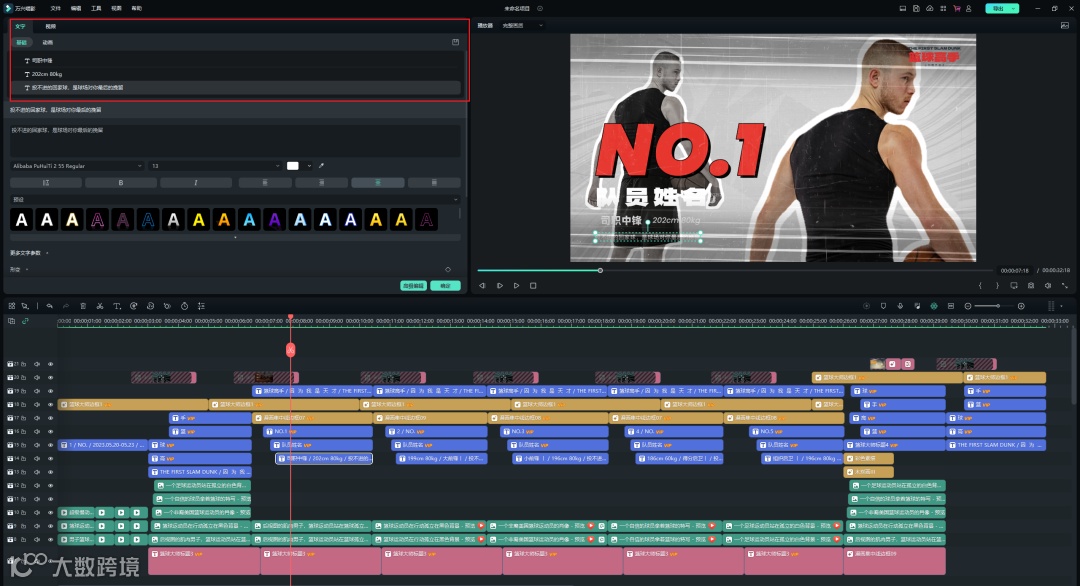
Task: Click the timeline zoom in plus icon
Action: (x=1021, y=306)
